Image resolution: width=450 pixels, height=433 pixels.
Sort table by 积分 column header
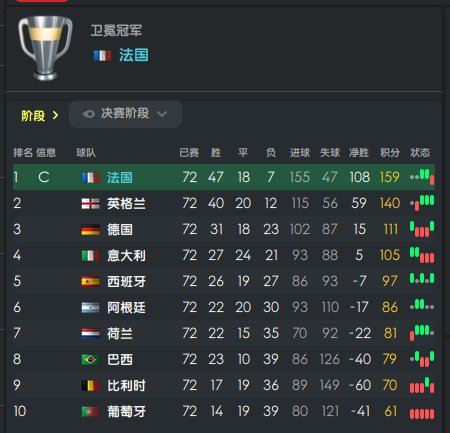[390, 153]
